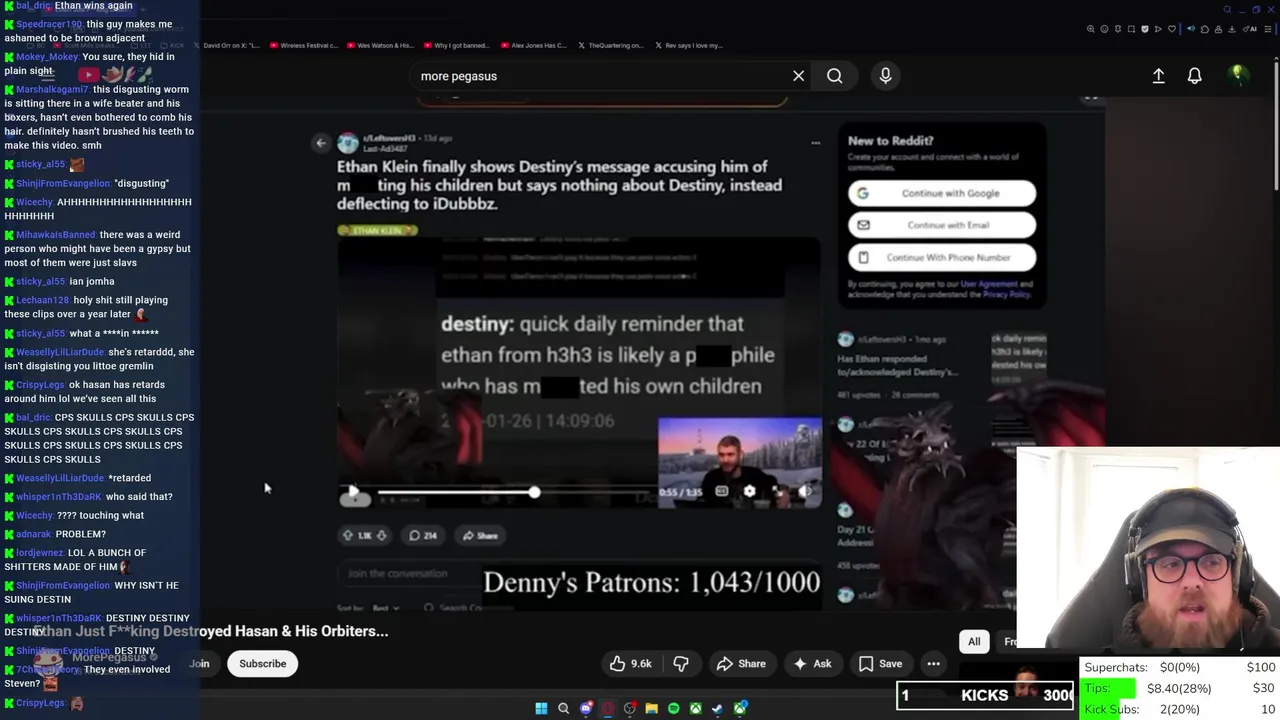Open Steam from the taskbar
Image resolution: width=1280 pixels, height=720 pixels.
pos(717,708)
